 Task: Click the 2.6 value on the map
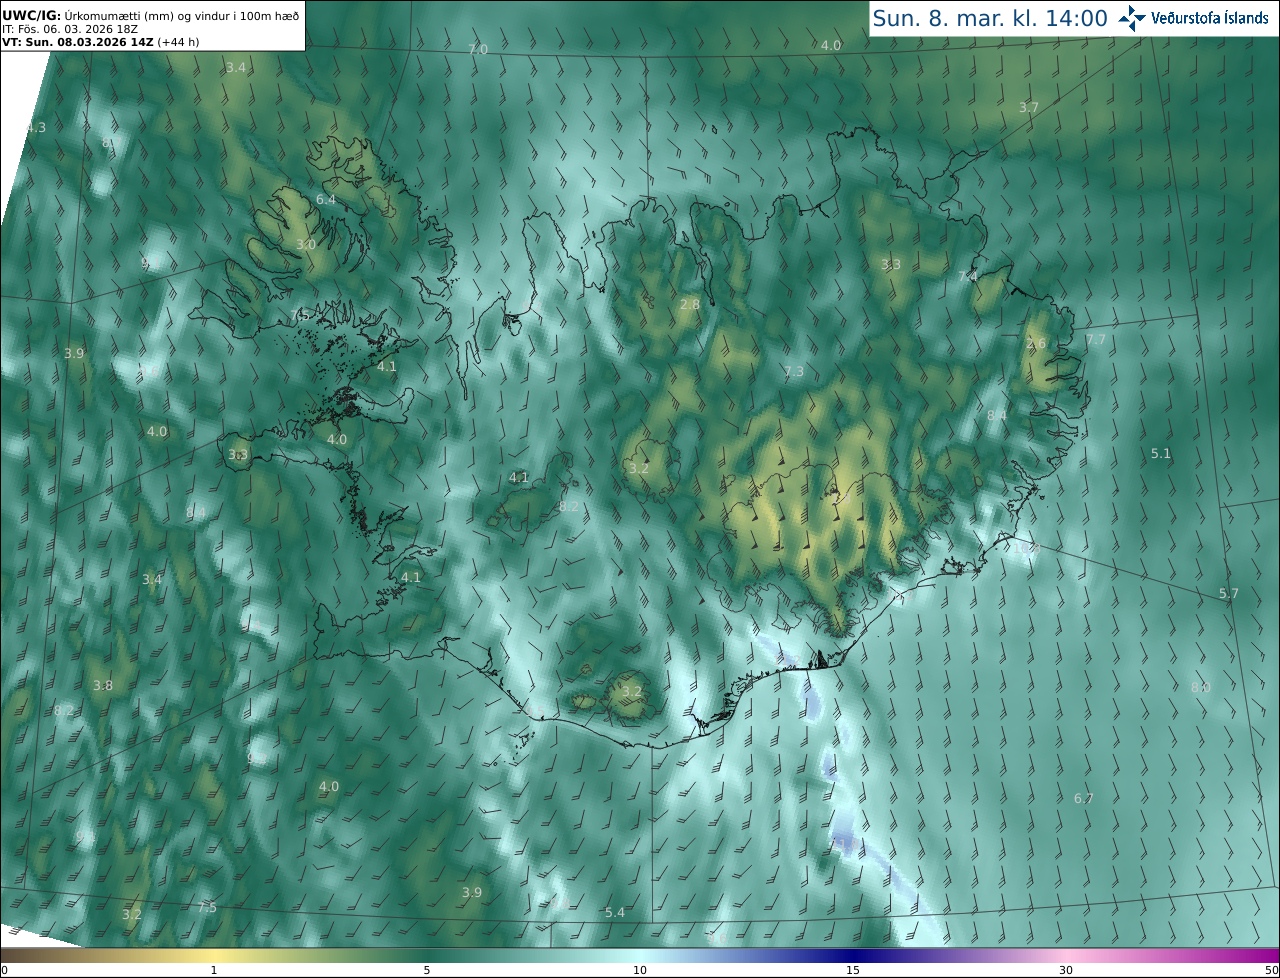tap(1036, 343)
